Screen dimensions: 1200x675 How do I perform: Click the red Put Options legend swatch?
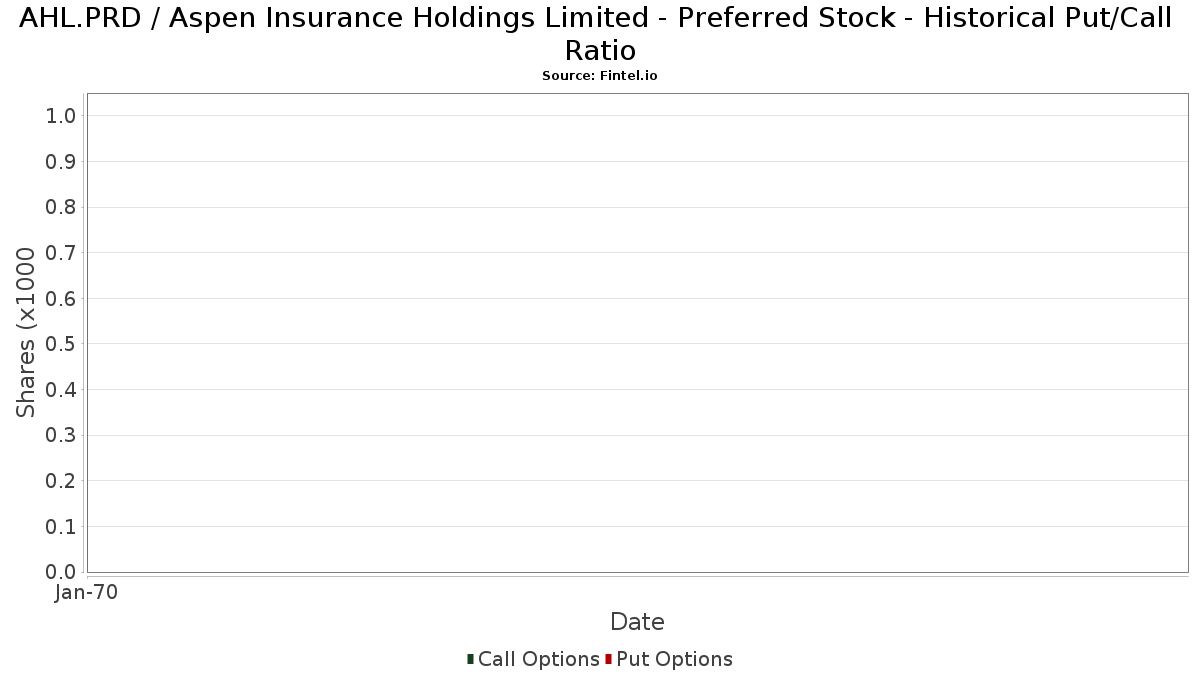point(608,659)
